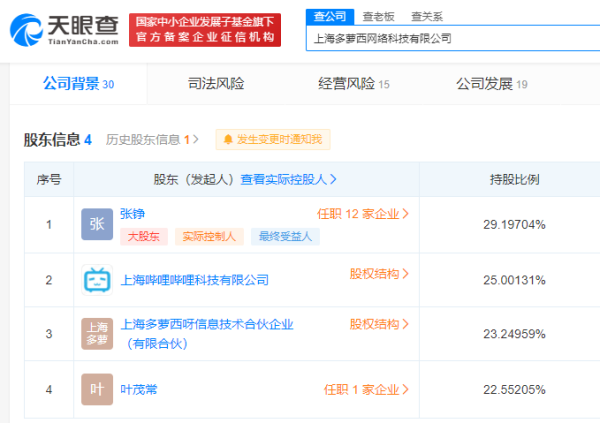Select the 29.19704% shareholding value

[x=514, y=224]
